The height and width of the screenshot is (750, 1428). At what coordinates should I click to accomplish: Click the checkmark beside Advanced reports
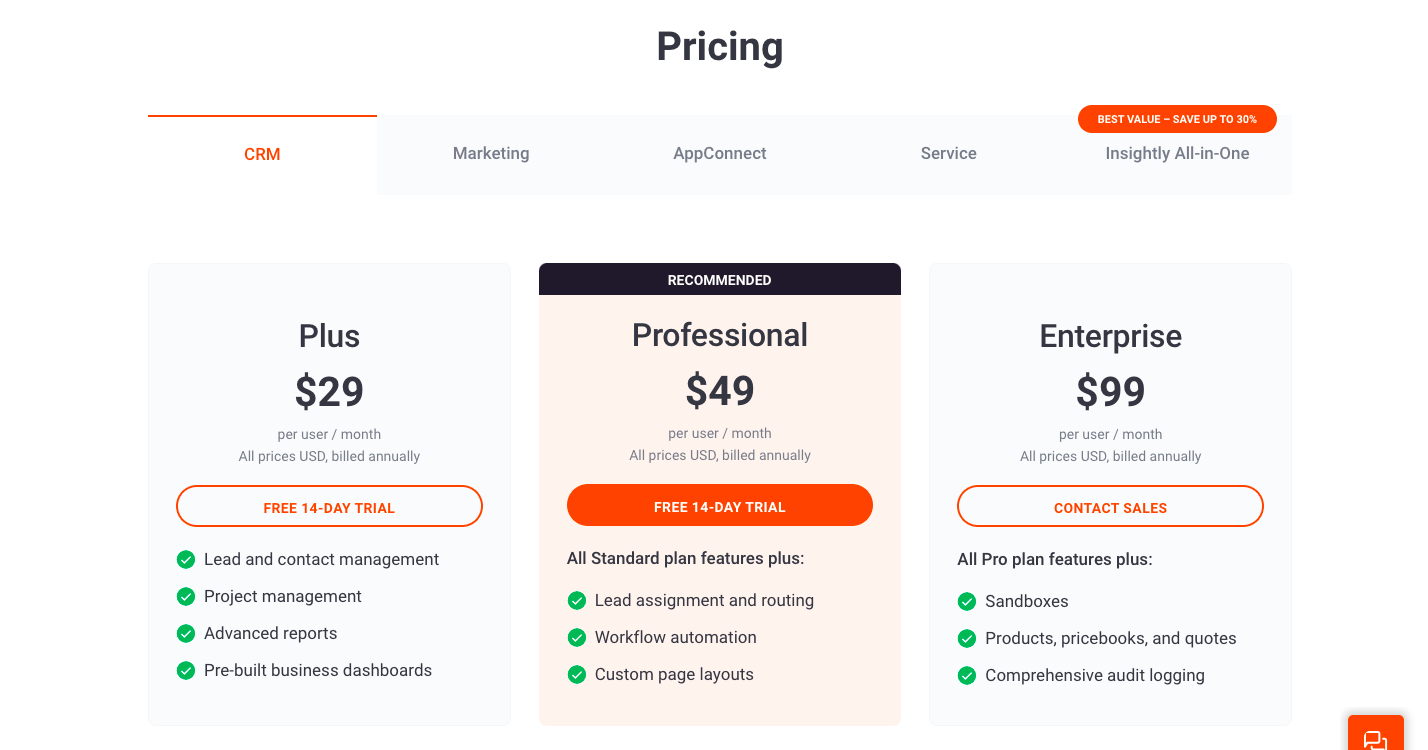[x=186, y=633]
